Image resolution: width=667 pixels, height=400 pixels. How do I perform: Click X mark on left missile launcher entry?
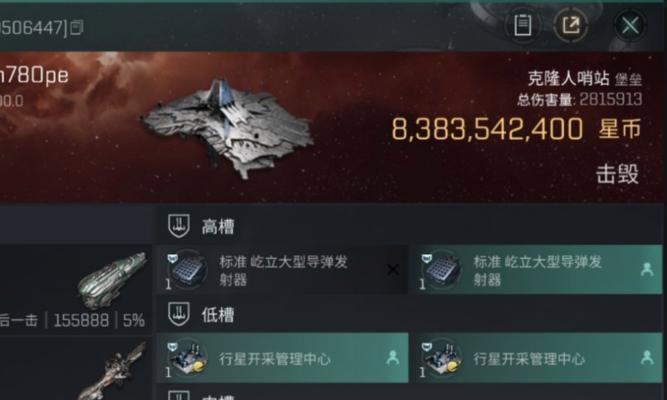pos(393,270)
